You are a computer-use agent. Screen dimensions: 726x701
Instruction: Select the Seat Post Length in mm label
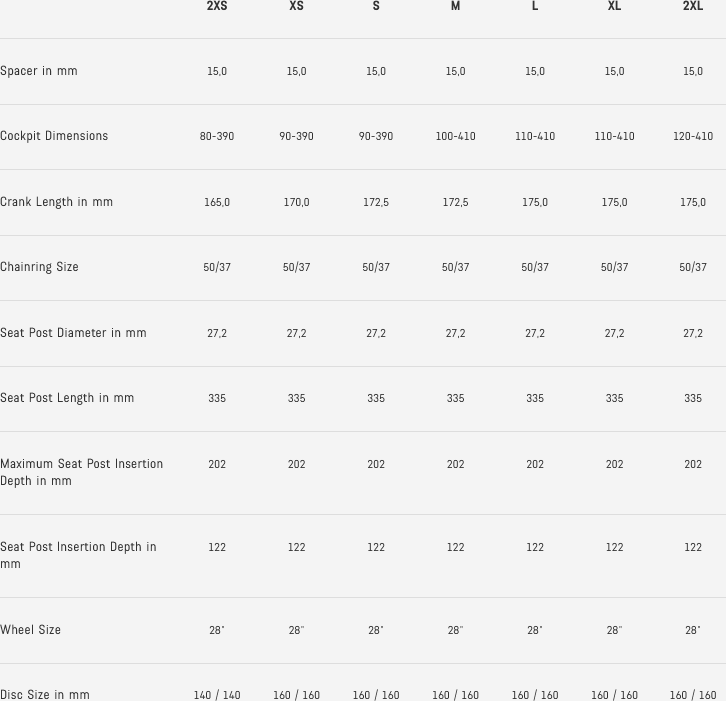(x=67, y=398)
